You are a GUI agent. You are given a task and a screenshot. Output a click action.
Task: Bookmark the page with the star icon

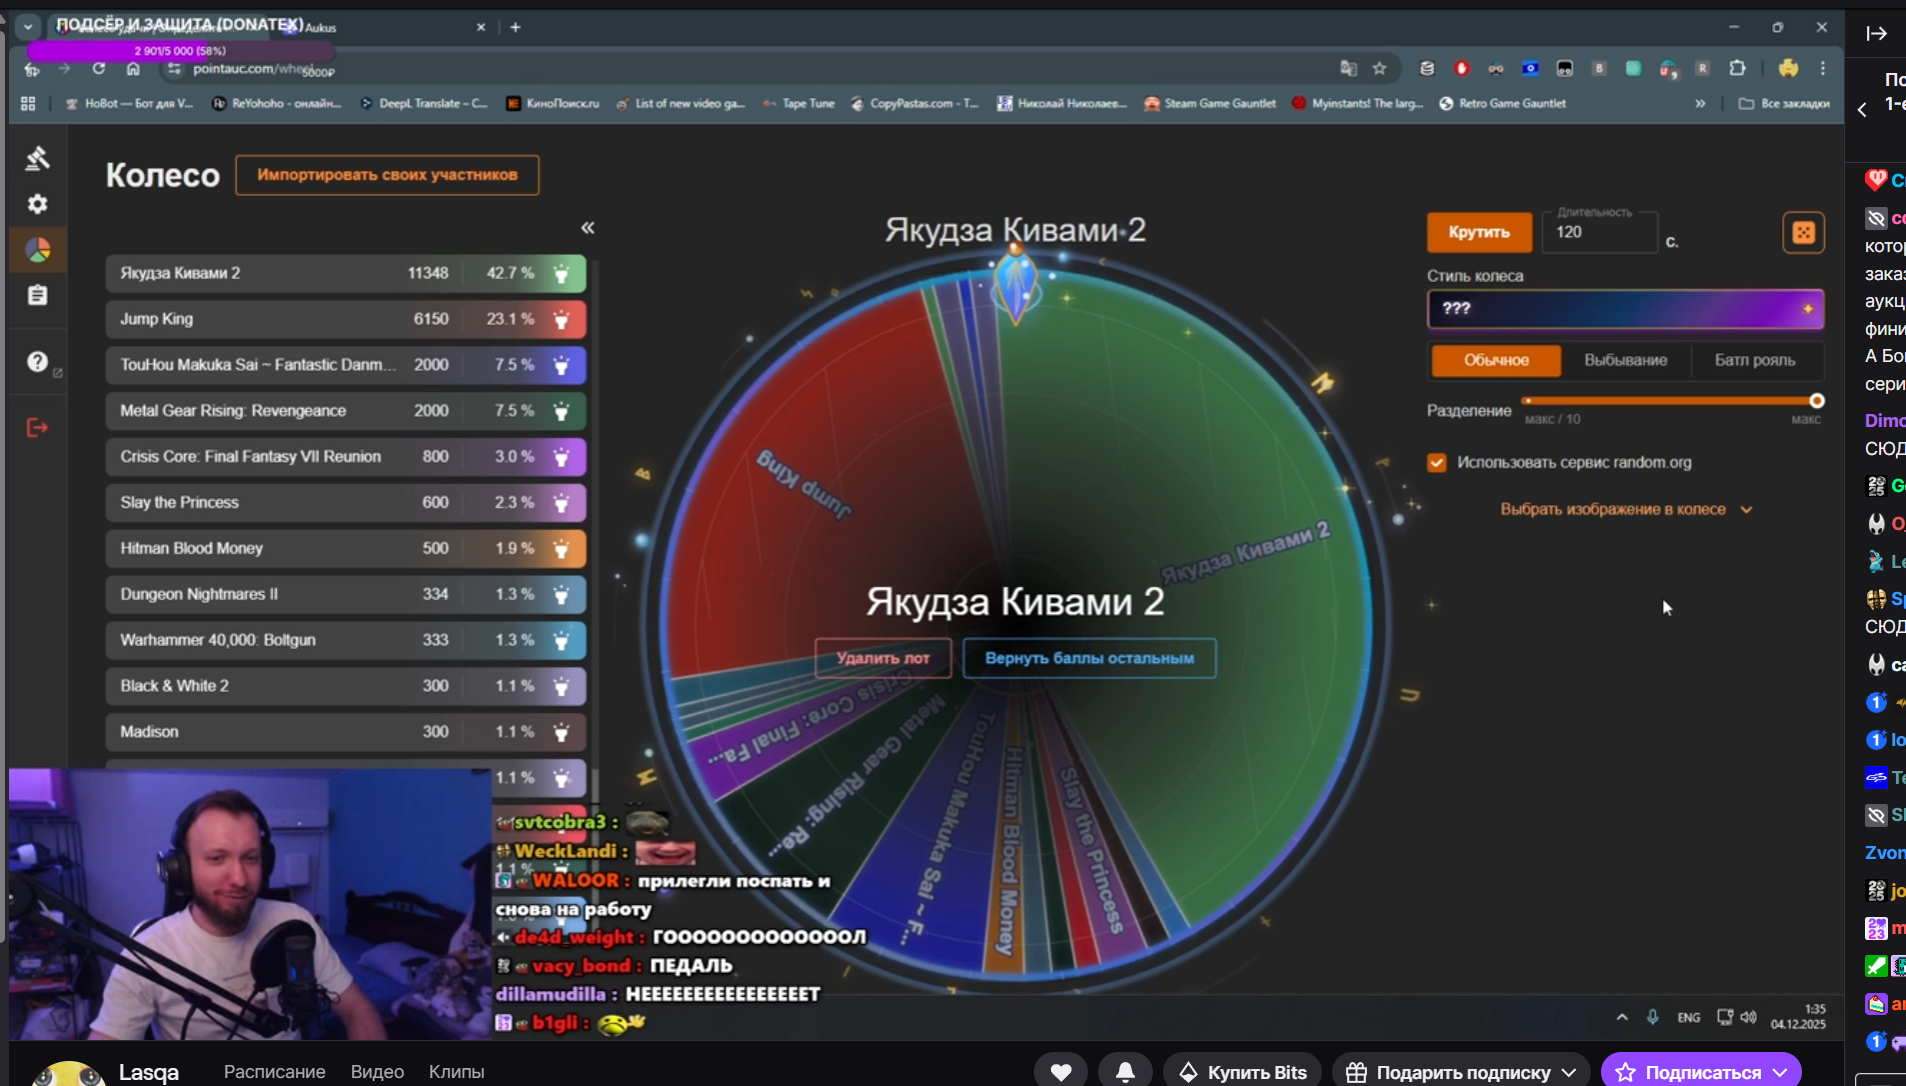1380,68
